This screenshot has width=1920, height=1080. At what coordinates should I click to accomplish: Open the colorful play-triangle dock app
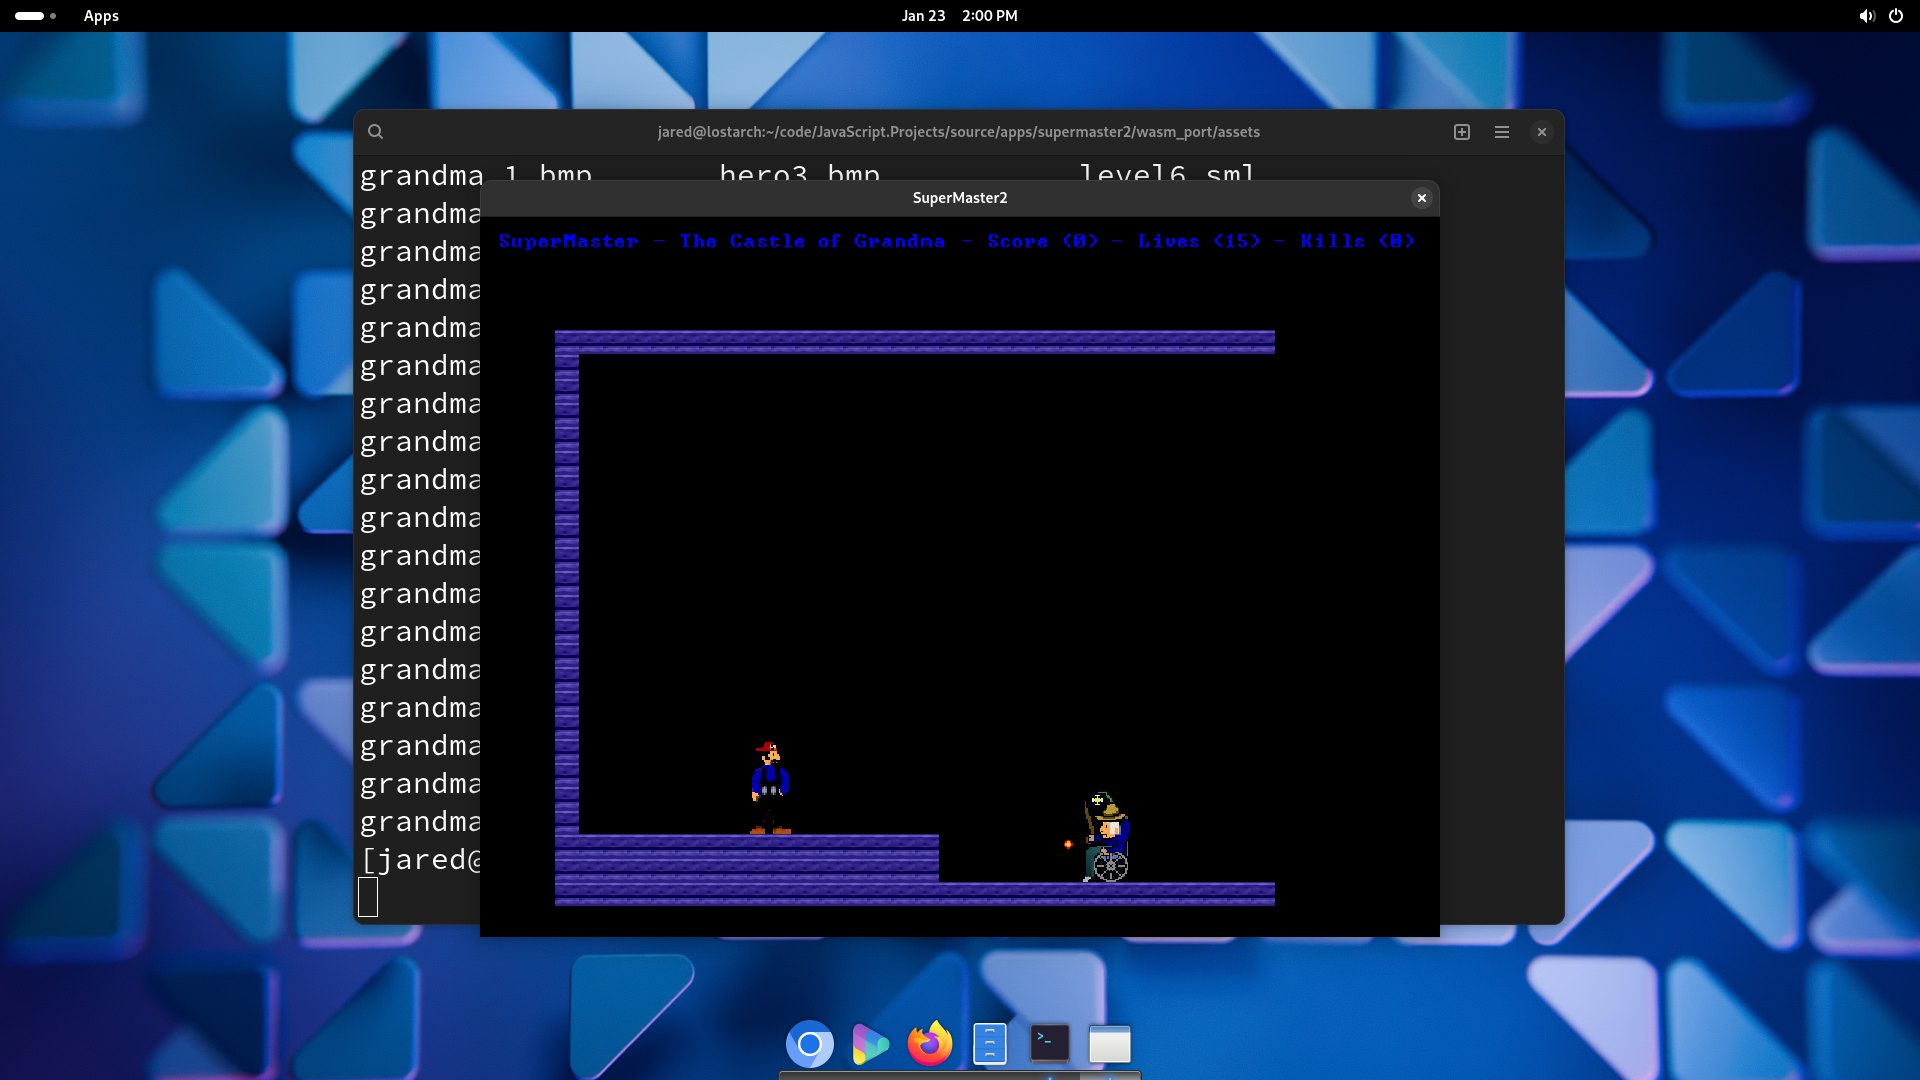coord(870,1045)
